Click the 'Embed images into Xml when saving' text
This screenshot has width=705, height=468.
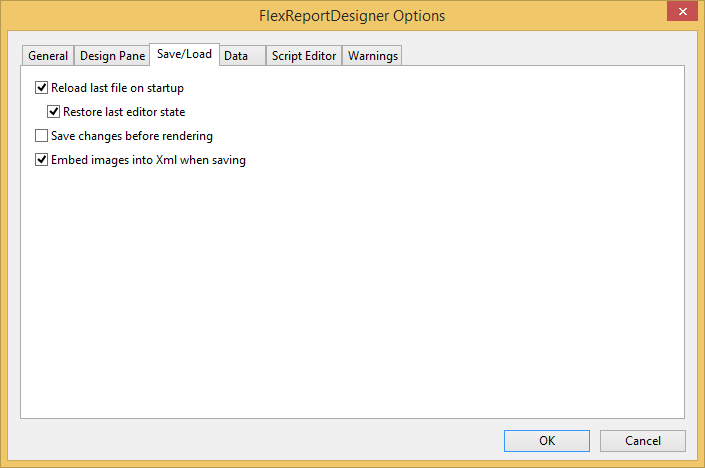click(148, 160)
